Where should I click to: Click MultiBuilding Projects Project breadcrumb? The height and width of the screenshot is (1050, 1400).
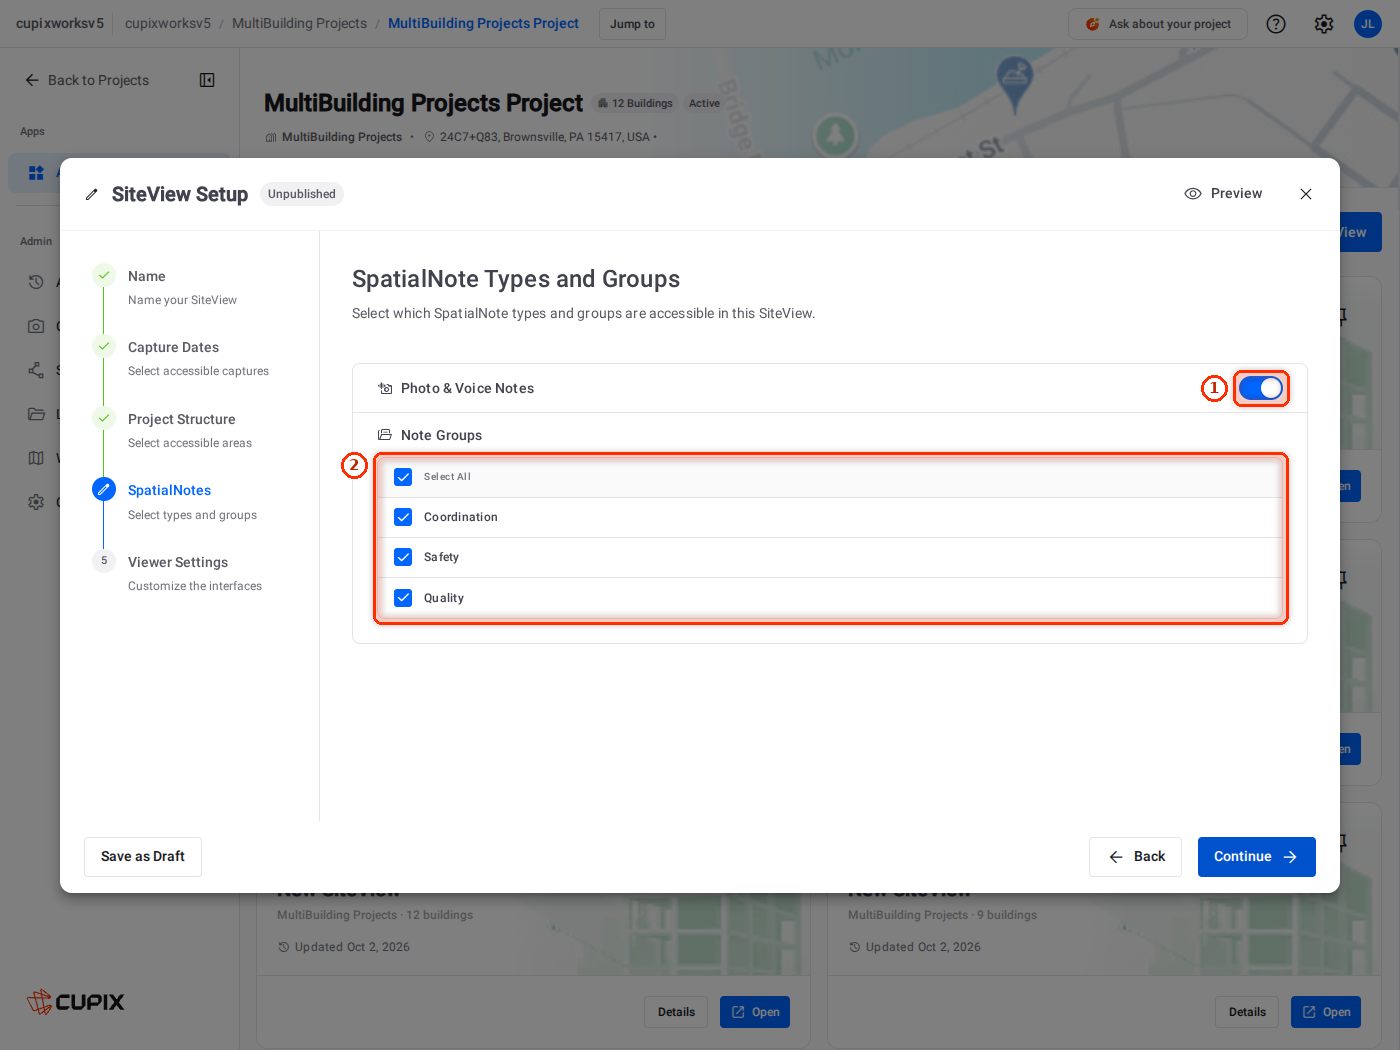pyautogui.click(x=483, y=23)
